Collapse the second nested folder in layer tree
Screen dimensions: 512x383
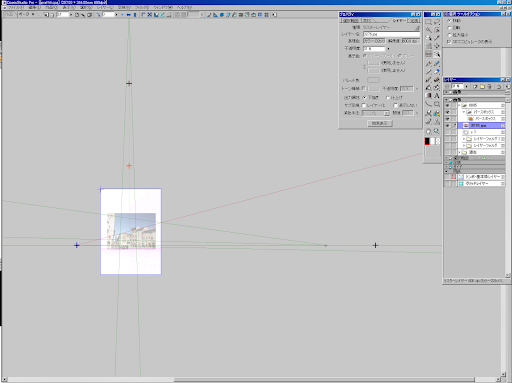pos(464,112)
